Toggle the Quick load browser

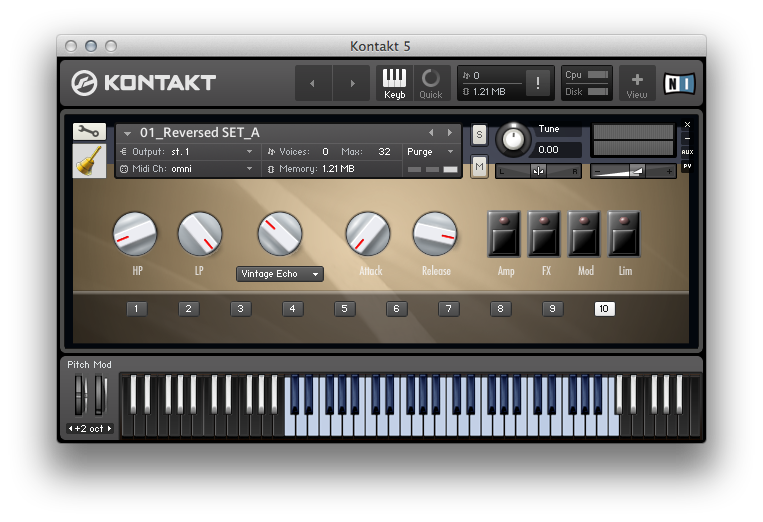pyautogui.click(x=431, y=83)
